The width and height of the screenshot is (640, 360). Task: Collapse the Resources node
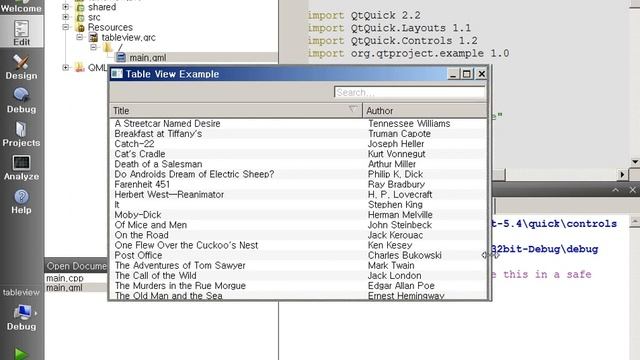coord(66,27)
